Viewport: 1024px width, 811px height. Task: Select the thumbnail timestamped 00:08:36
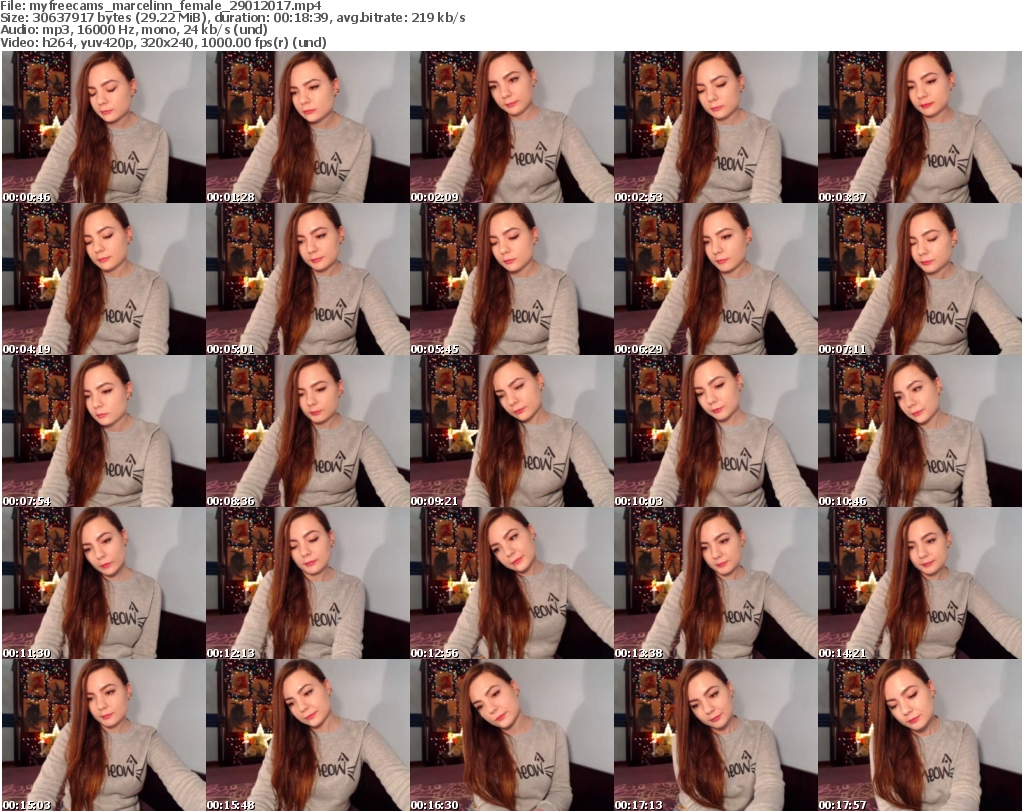[308, 431]
